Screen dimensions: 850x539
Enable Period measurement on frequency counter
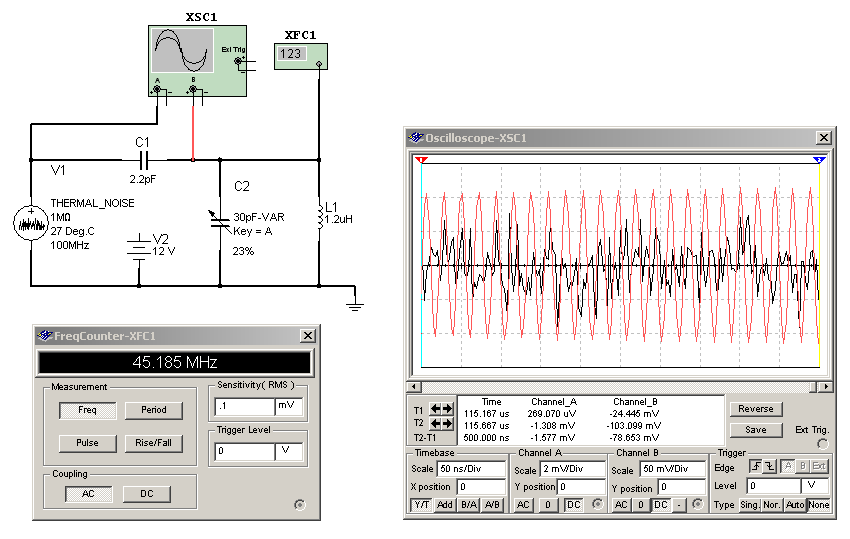154,411
